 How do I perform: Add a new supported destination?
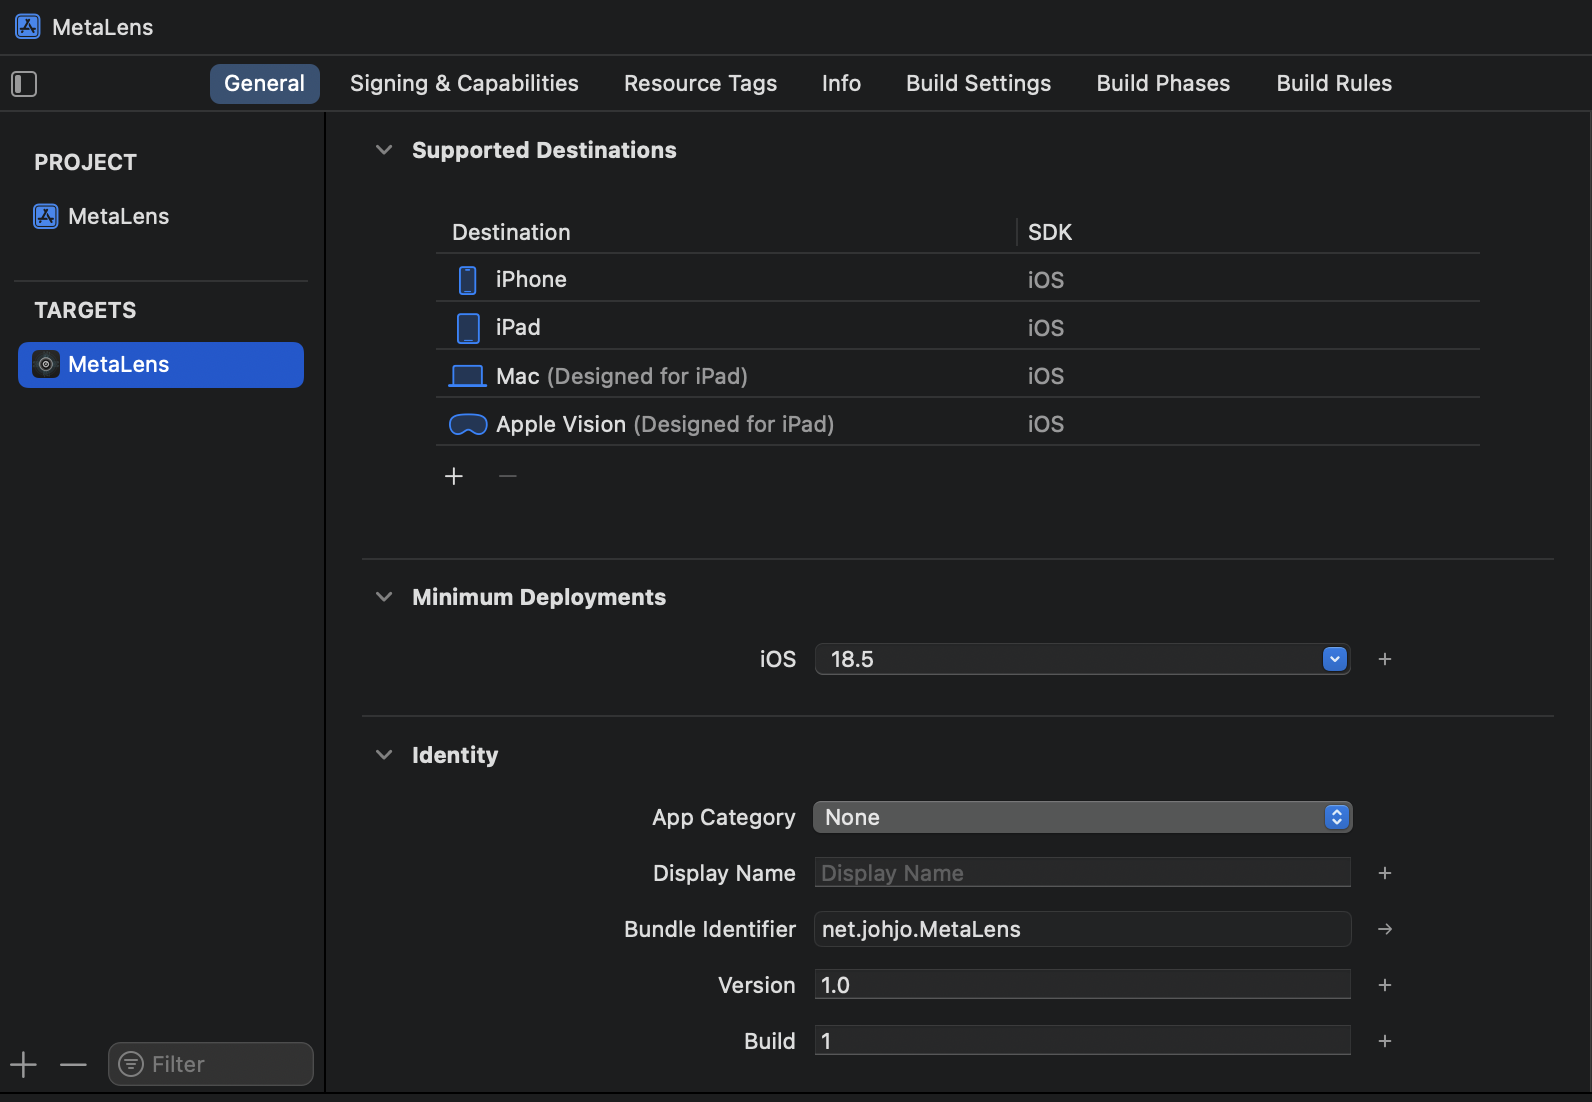click(x=454, y=476)
